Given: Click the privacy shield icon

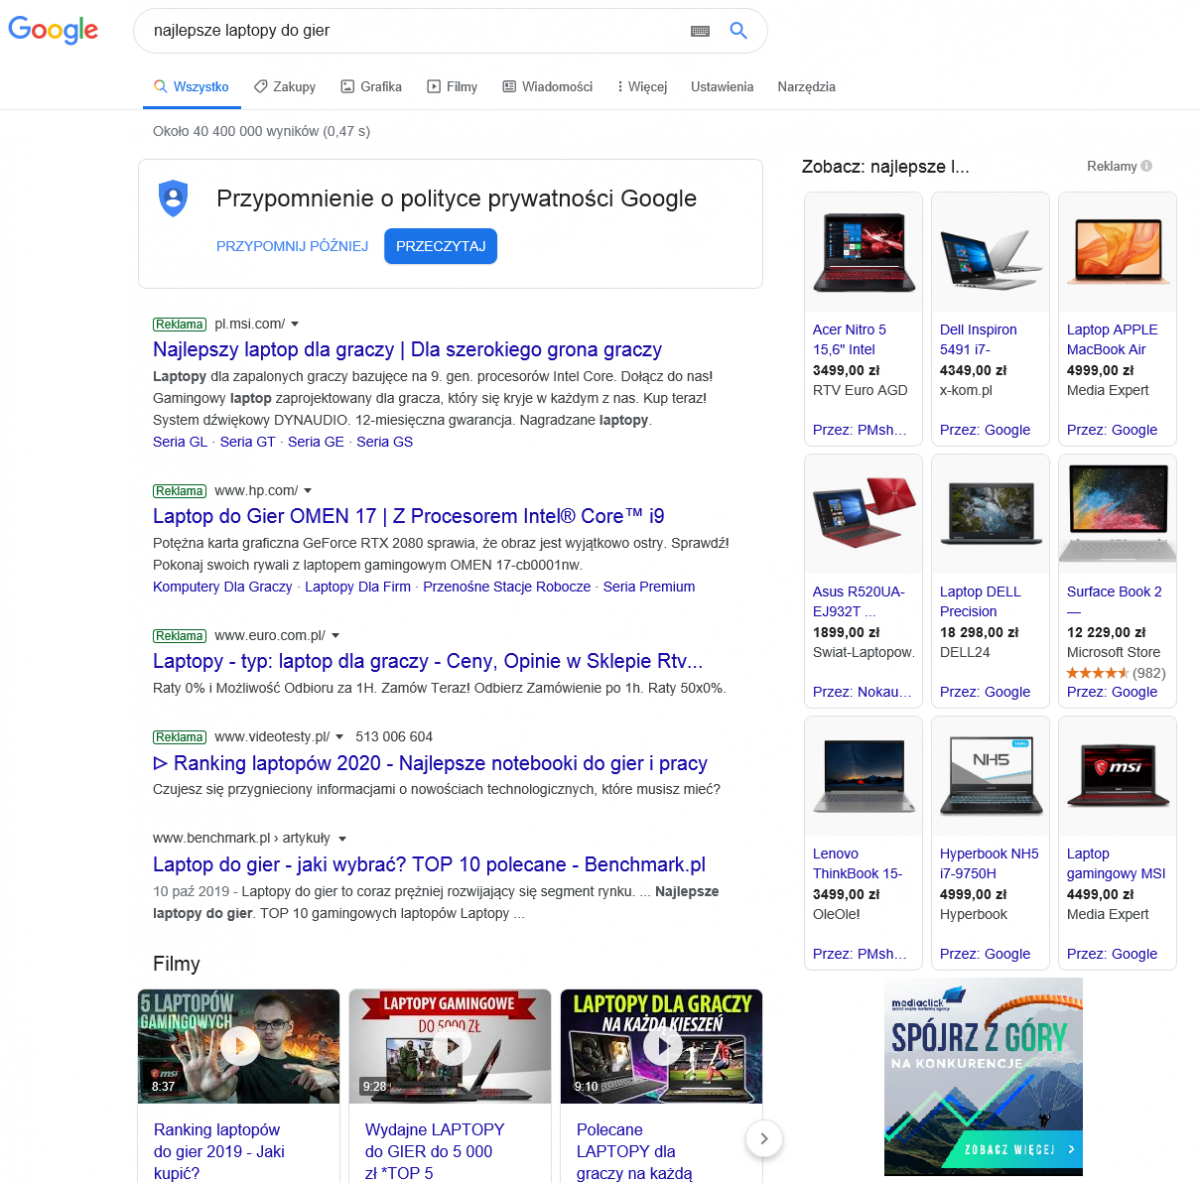Looking at the screenshot, I should tap(174, 198).
